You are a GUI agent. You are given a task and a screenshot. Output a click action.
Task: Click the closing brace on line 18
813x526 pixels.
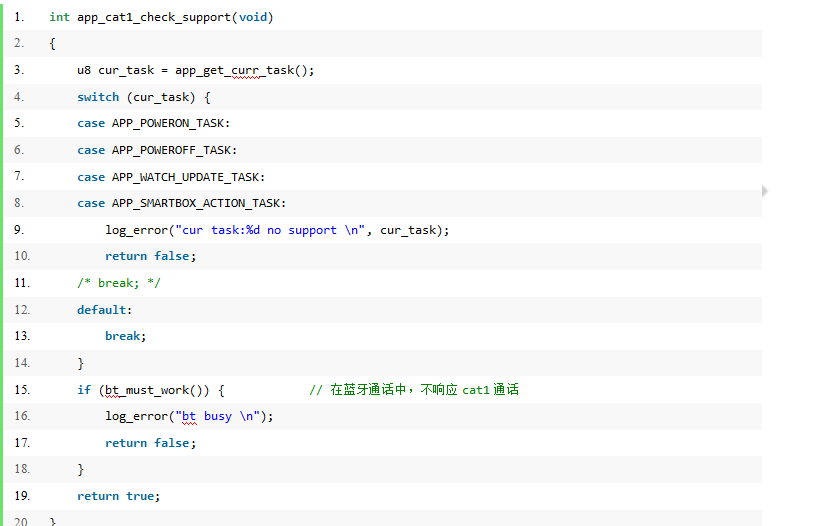tap(80, 469)
